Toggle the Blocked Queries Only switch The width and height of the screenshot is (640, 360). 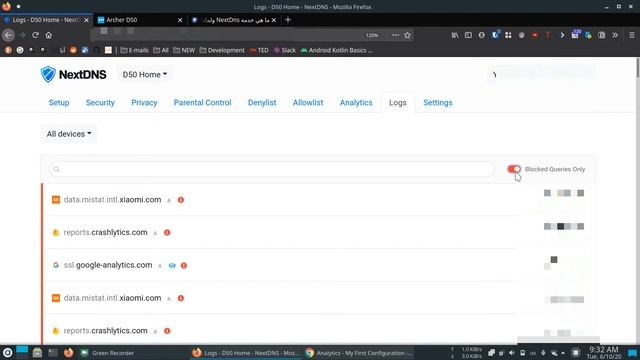(514, 169)
